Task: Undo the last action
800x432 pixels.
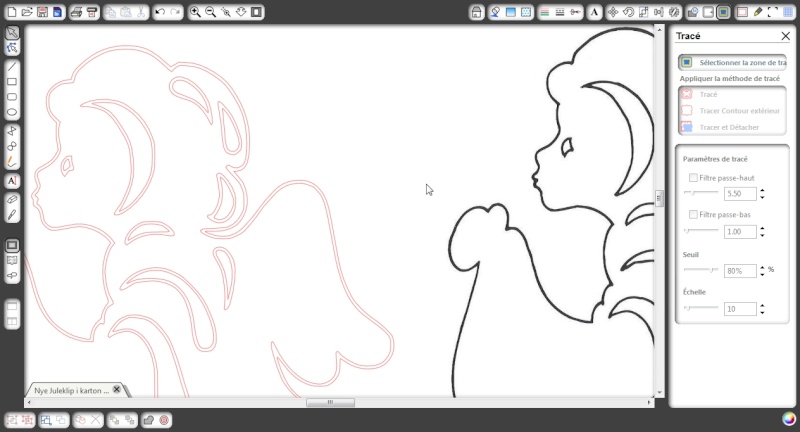Action: pos(160,12)
